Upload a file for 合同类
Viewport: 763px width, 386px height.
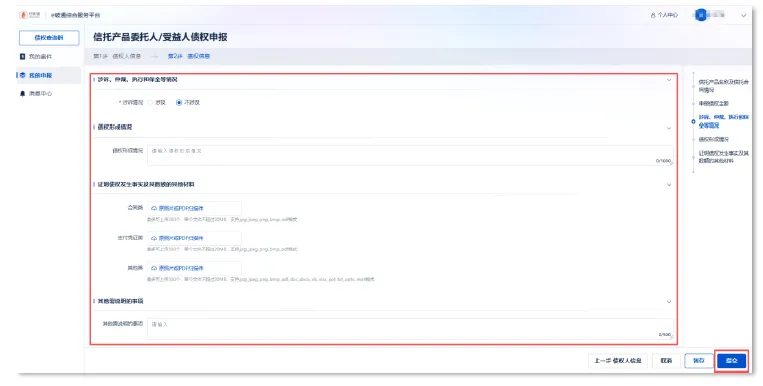tap(194, 208)
